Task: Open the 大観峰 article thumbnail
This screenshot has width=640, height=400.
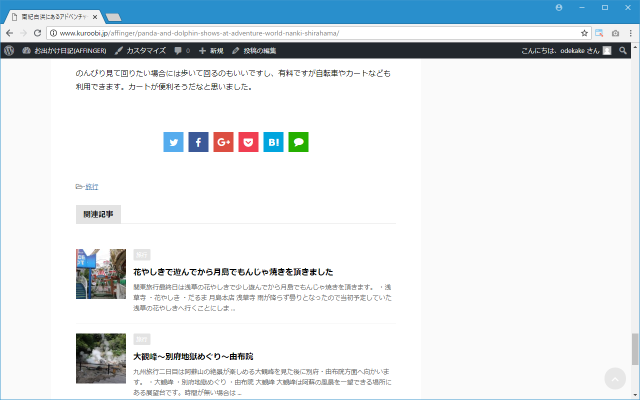Action: [101, 358]
